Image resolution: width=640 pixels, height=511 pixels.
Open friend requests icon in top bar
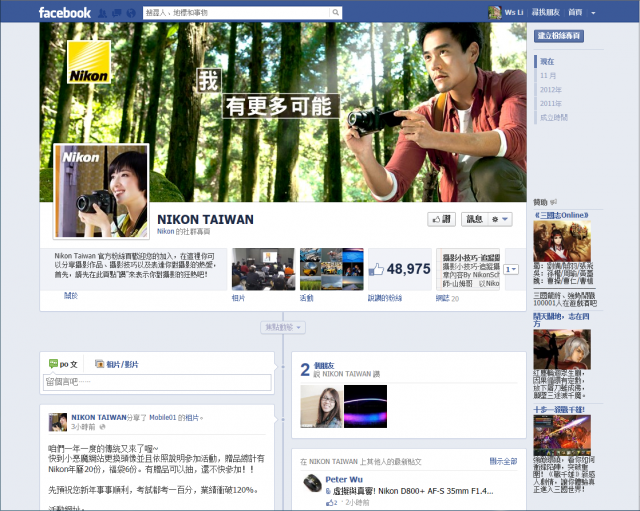point(102,13)
